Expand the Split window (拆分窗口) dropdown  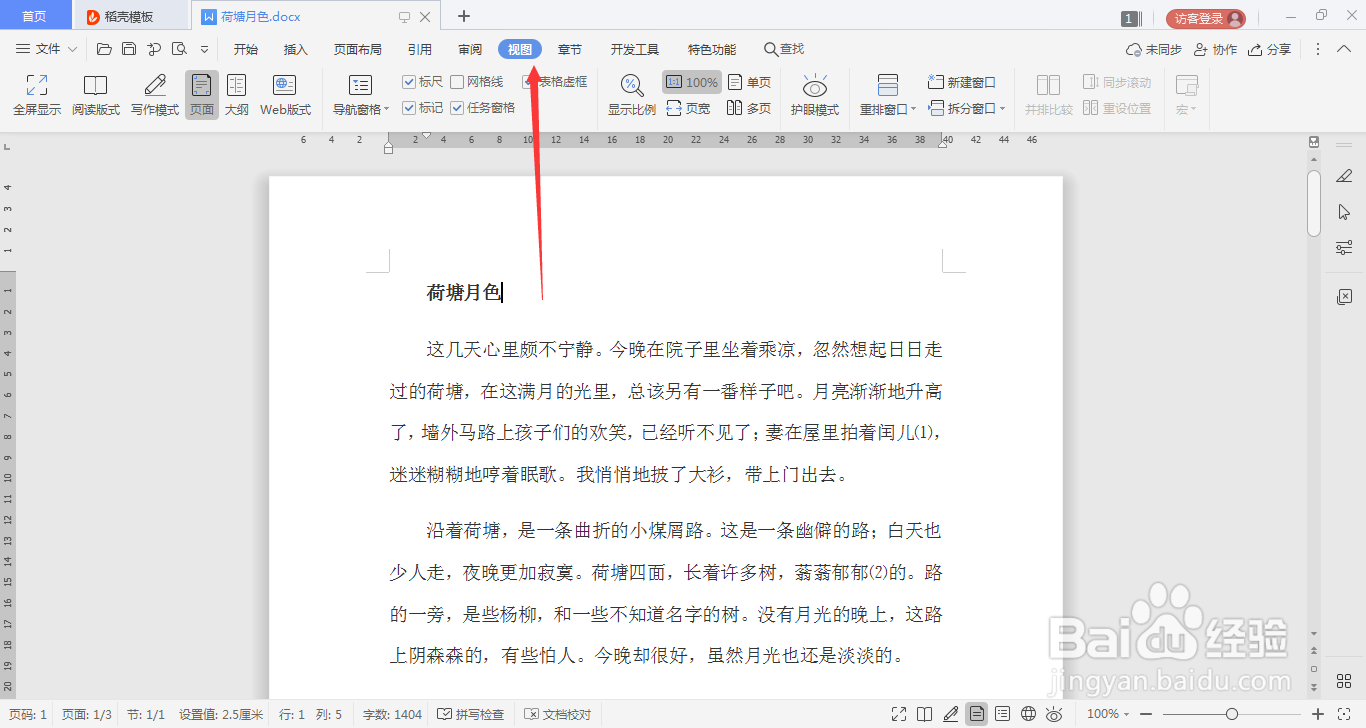point(1002,109)
